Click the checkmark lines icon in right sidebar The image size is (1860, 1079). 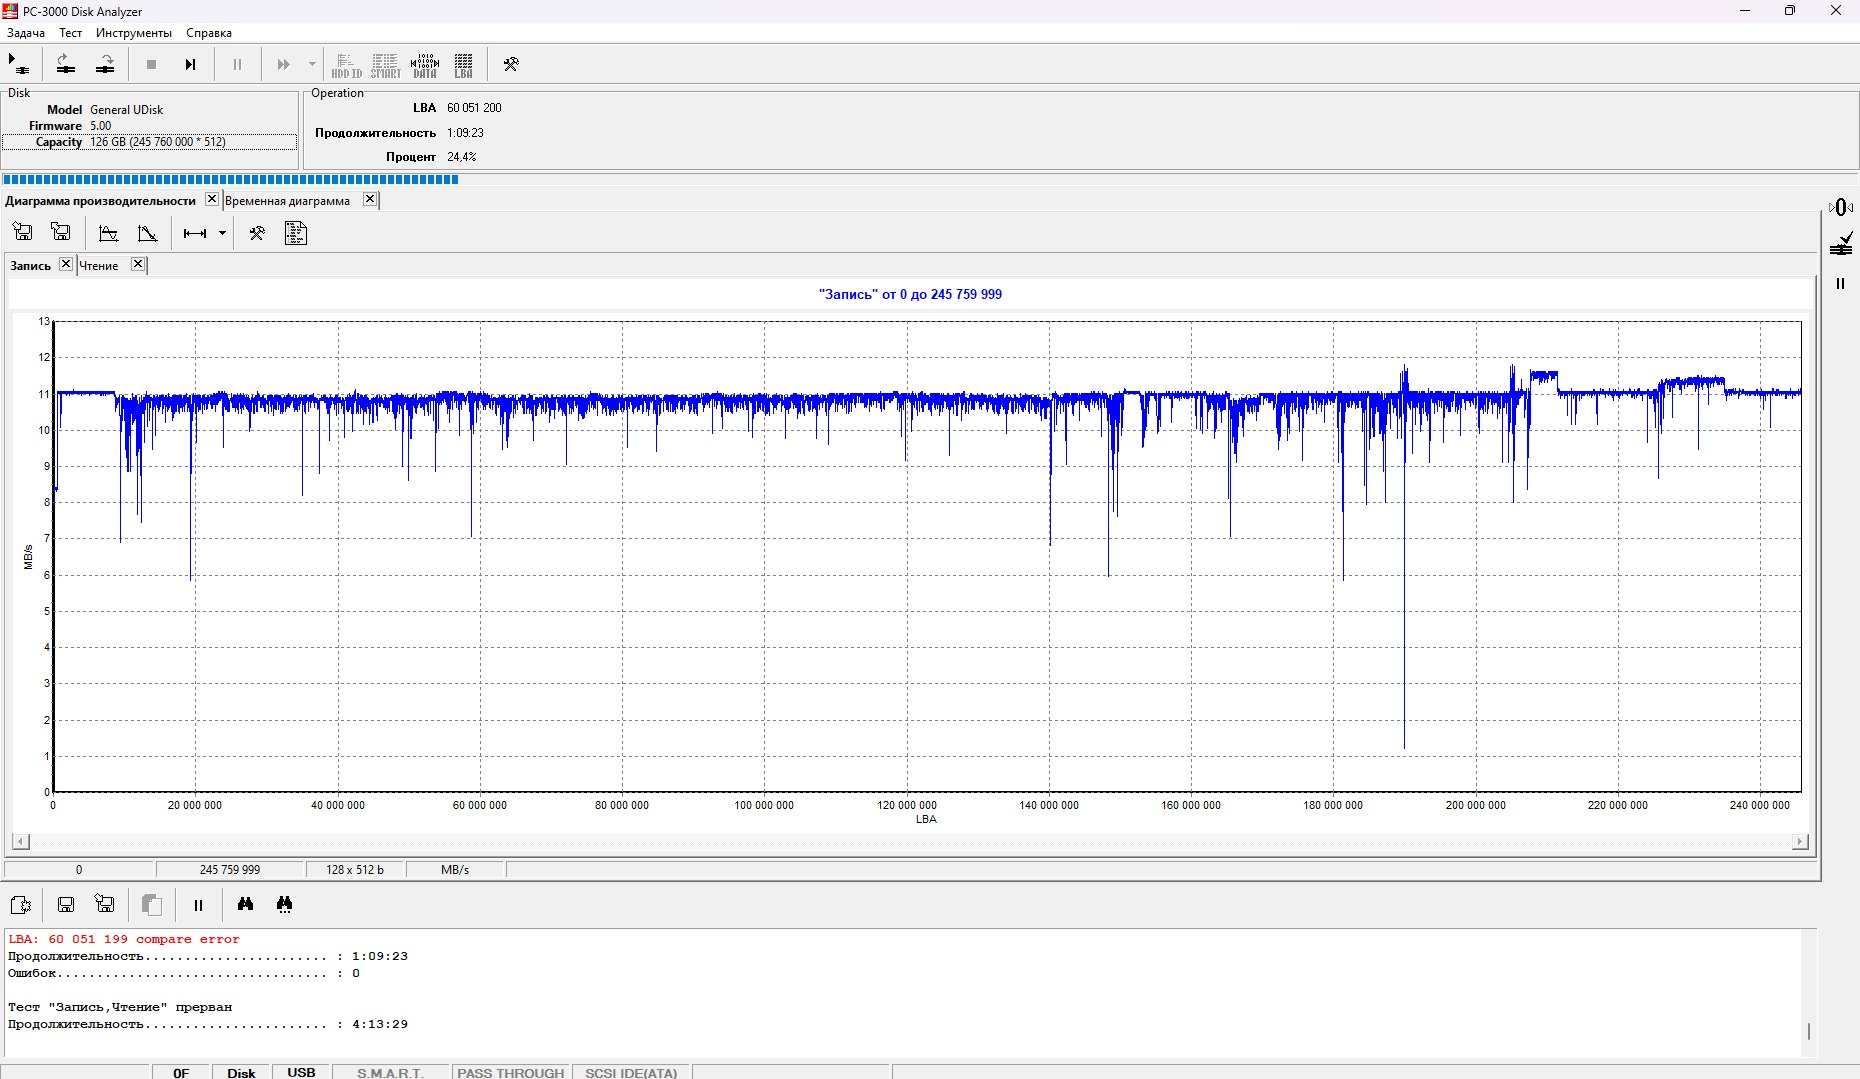[x=1841, y=244]
